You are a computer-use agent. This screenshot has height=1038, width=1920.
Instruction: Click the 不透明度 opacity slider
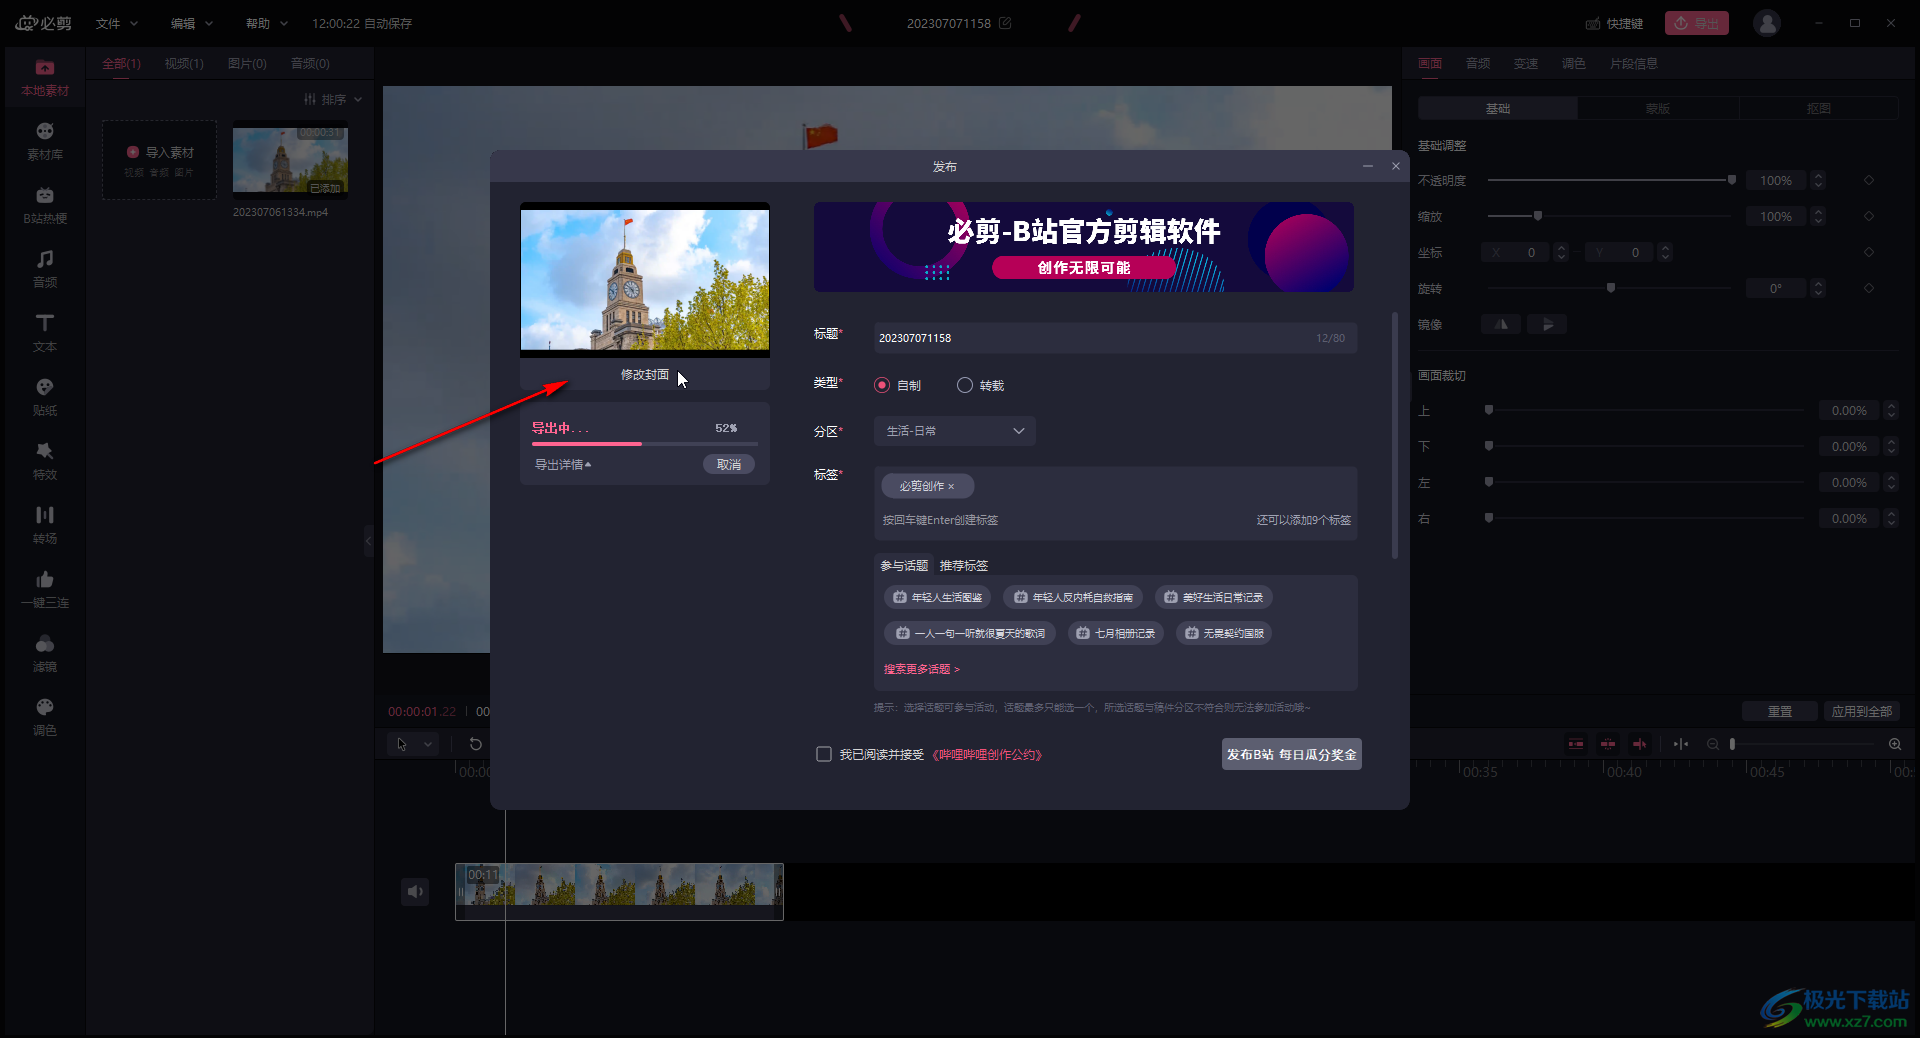tap(1612, 180)
